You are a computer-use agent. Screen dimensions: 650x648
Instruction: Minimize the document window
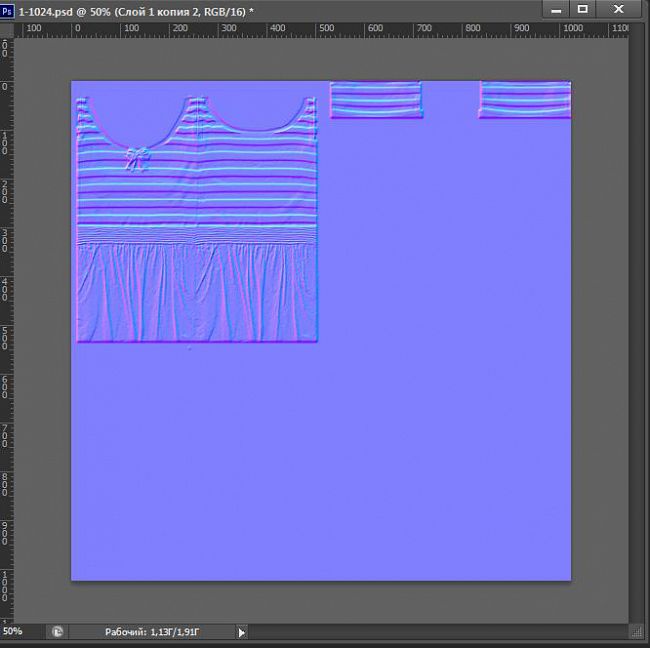click(556, 10)
